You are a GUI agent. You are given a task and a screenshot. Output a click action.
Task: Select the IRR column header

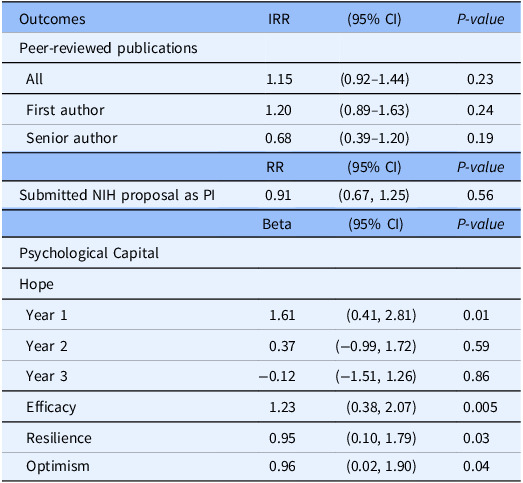pos(279,19)
